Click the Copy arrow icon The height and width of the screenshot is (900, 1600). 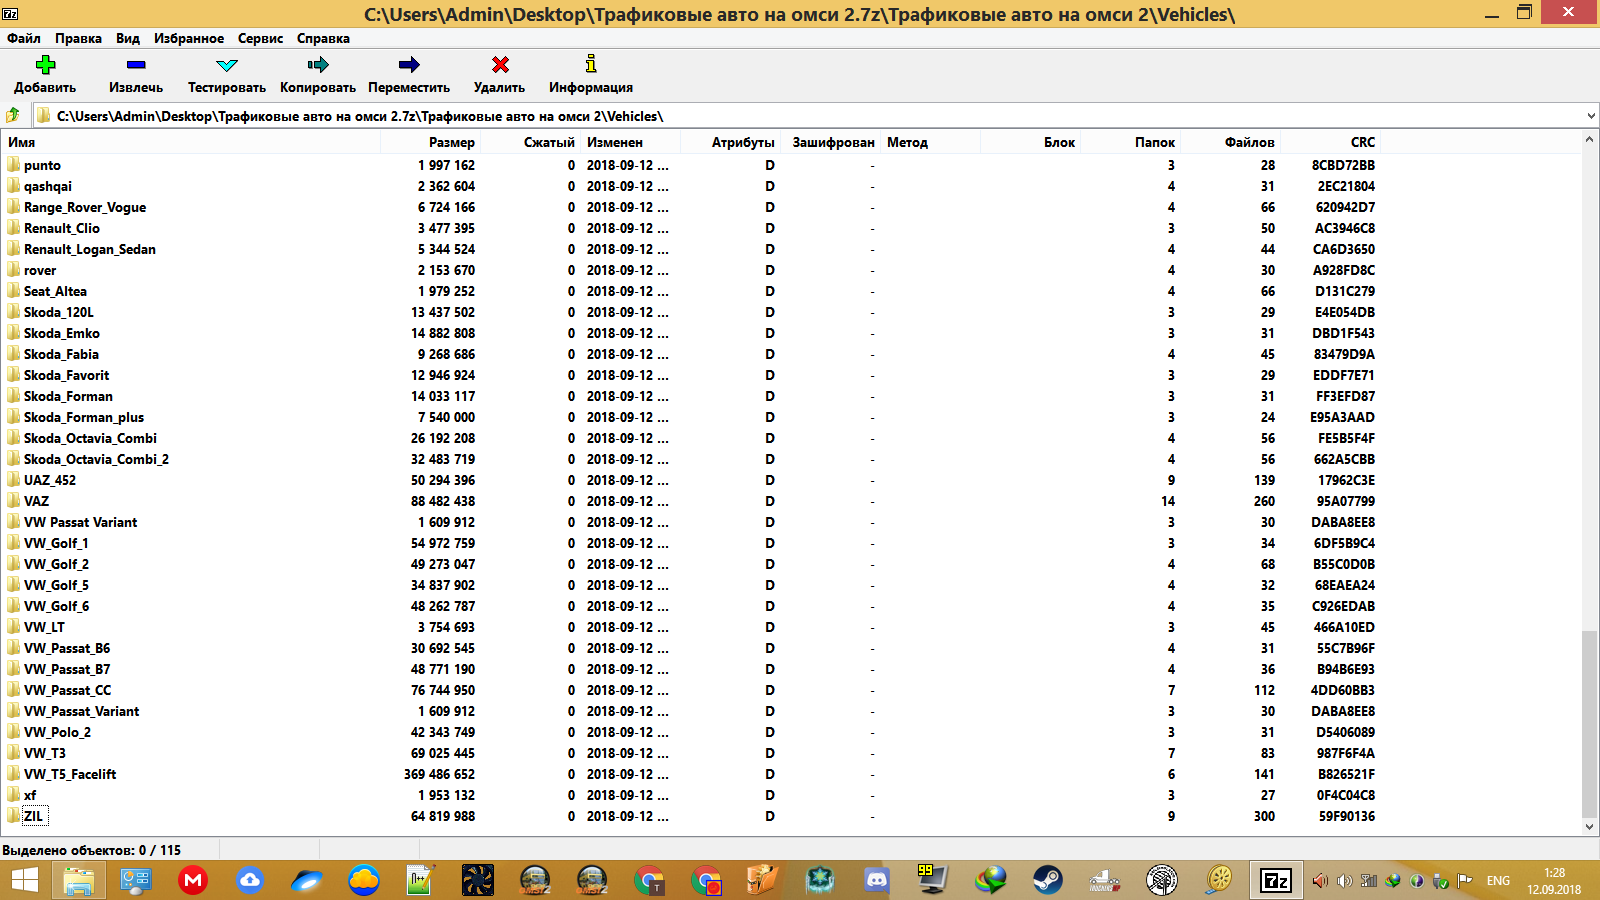tap(318, 65)
